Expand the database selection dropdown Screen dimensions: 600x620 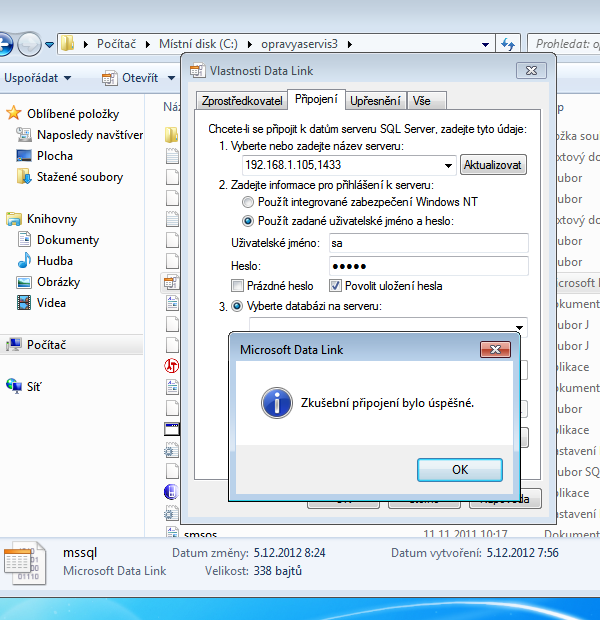(x=519, y=327)
